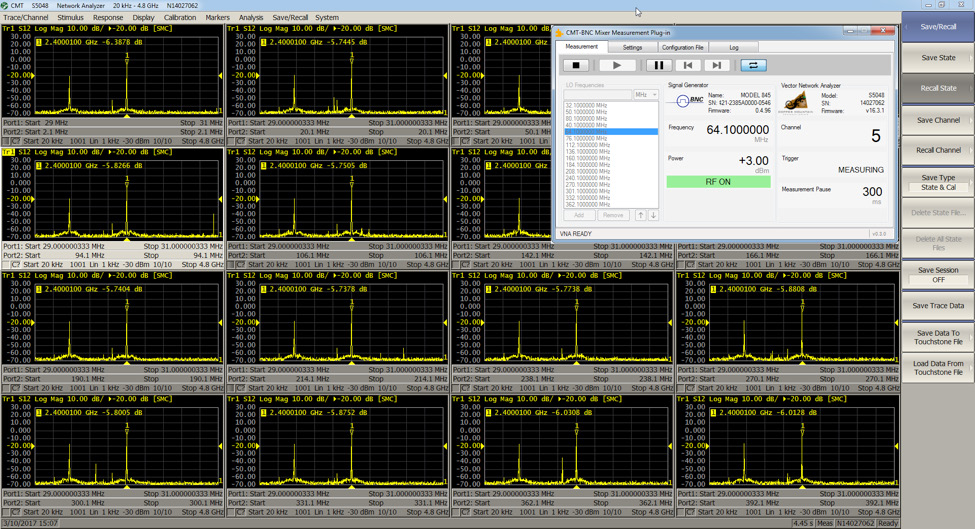The width and height of the screenshot is (975, 529).
Task: Click the Add button under LO list
Action: click(x=579, y=215)
